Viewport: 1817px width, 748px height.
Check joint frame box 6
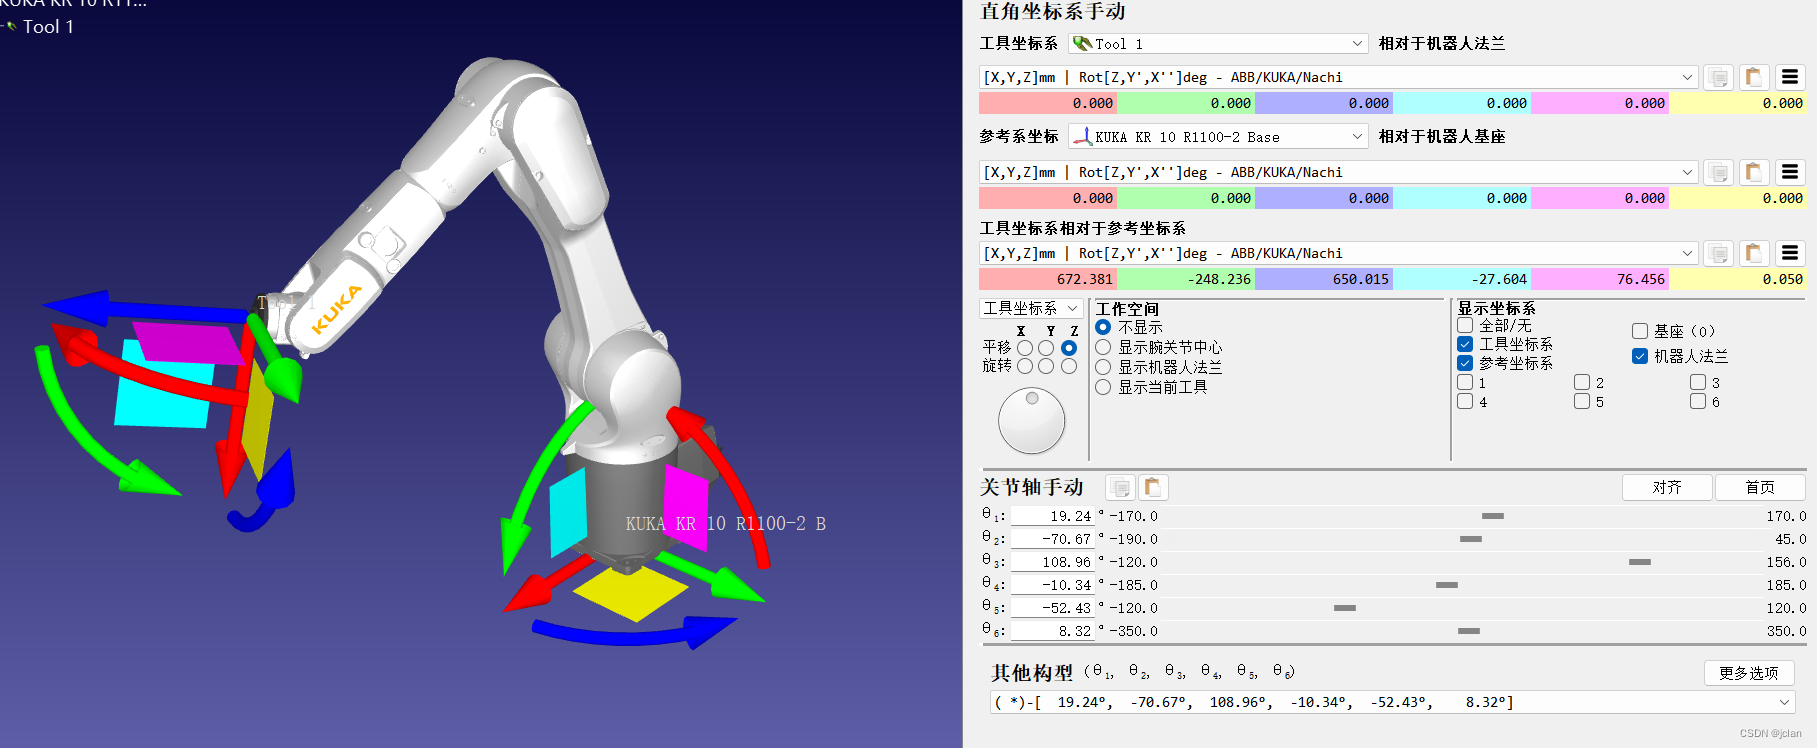point(1698,401)
